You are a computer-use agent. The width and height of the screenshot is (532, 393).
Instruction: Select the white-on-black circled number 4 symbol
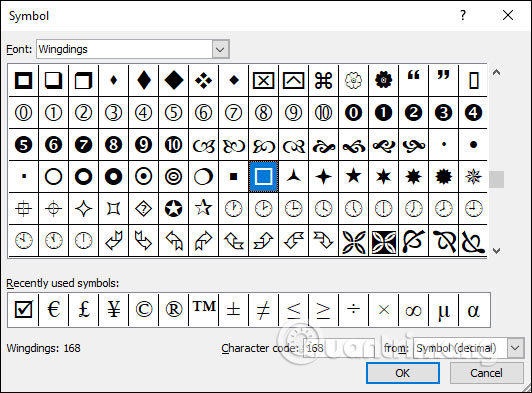(473, 112)
